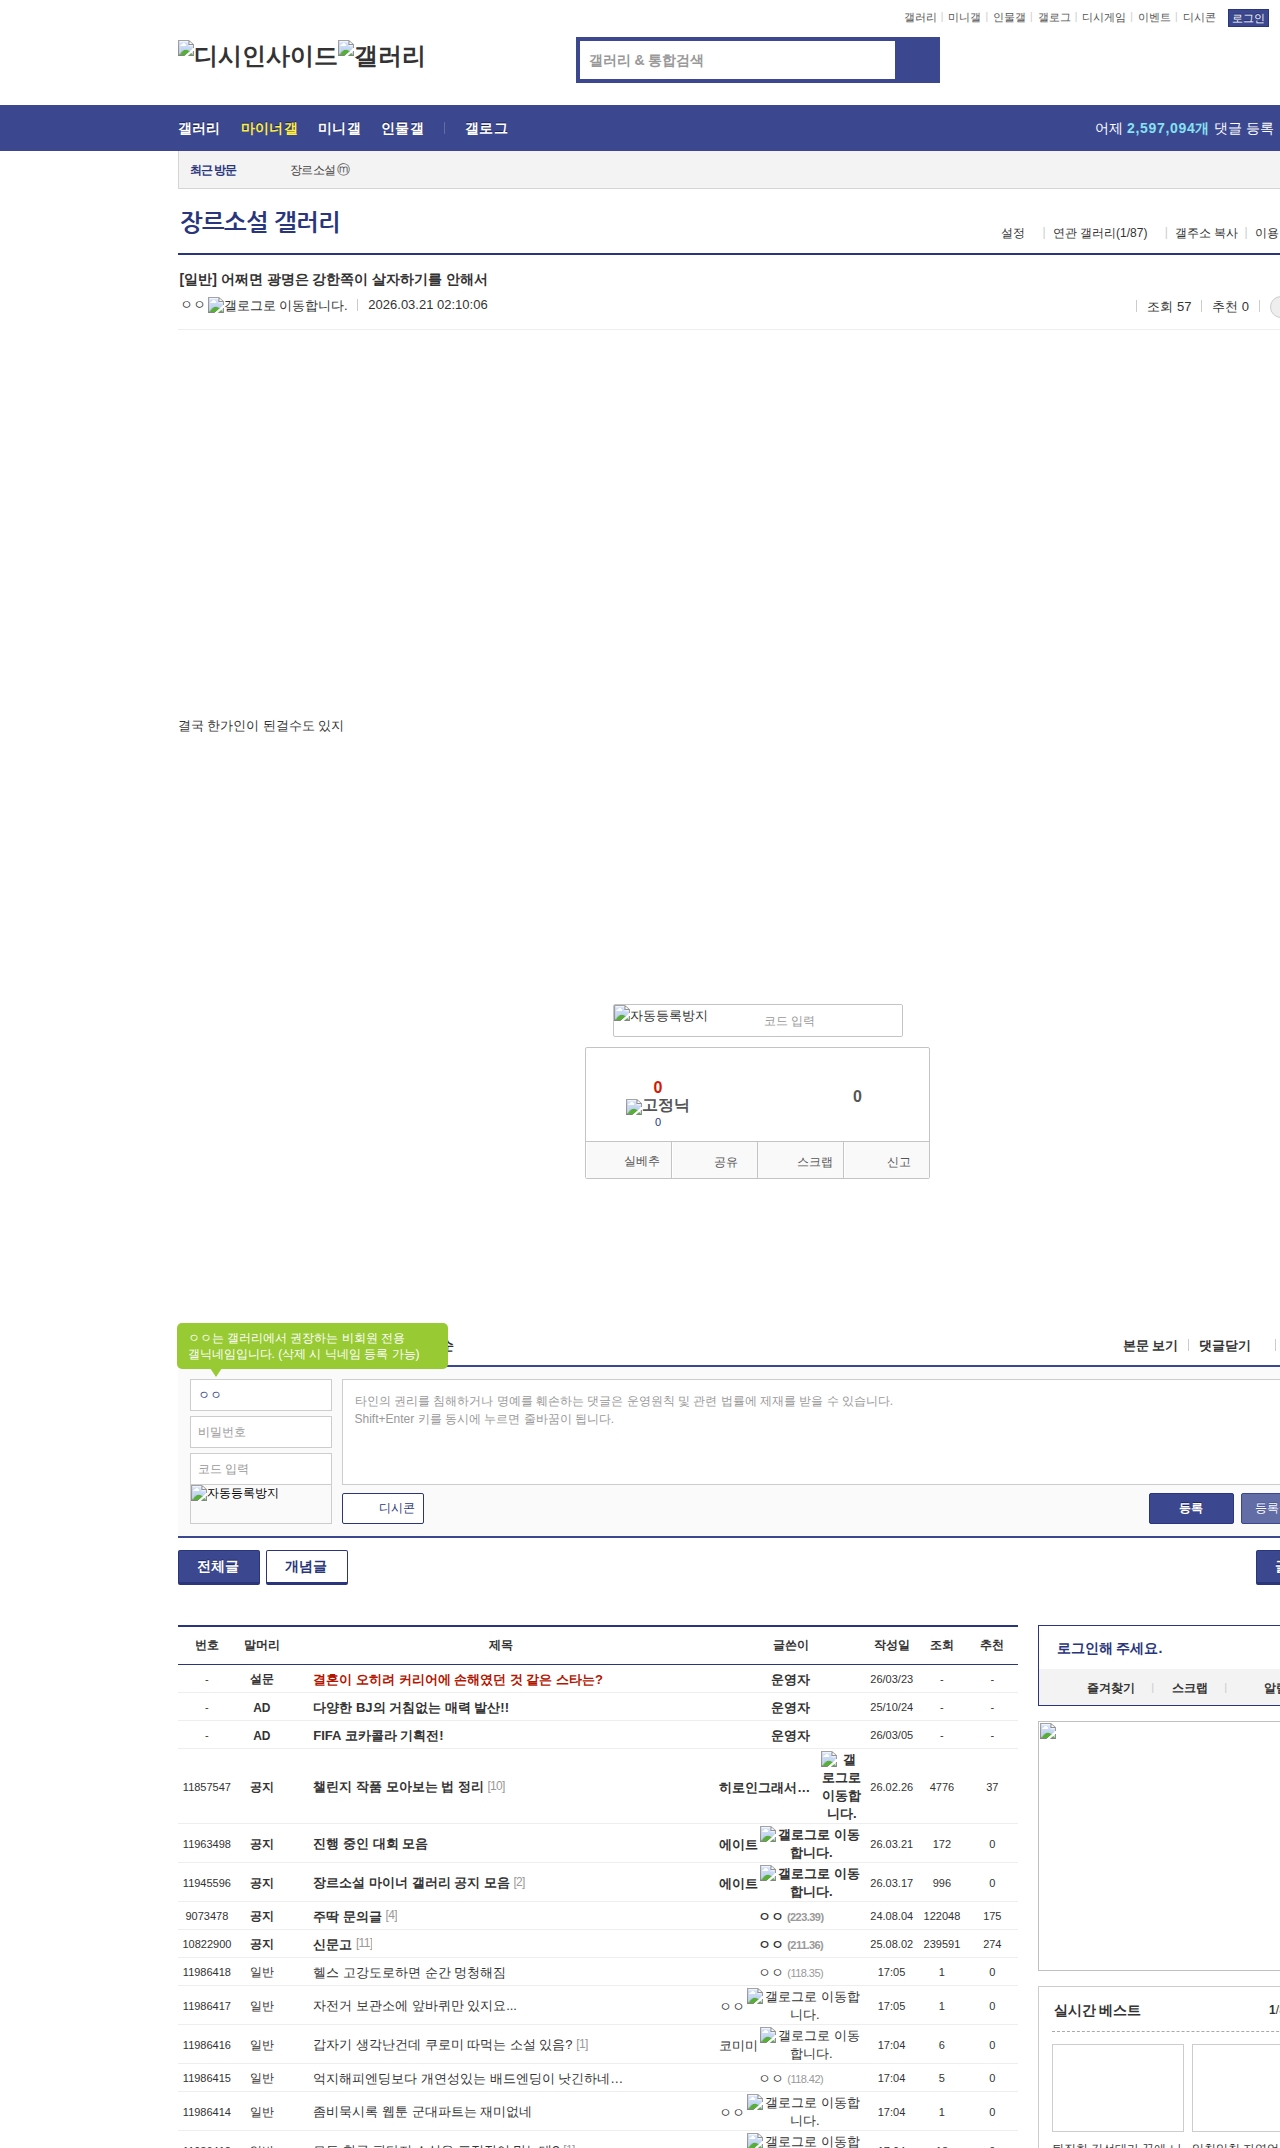Open 마이너갤 in the blue navigation bar
The height and width of the screenshot is (2148, 1280).
click(269, 128)
